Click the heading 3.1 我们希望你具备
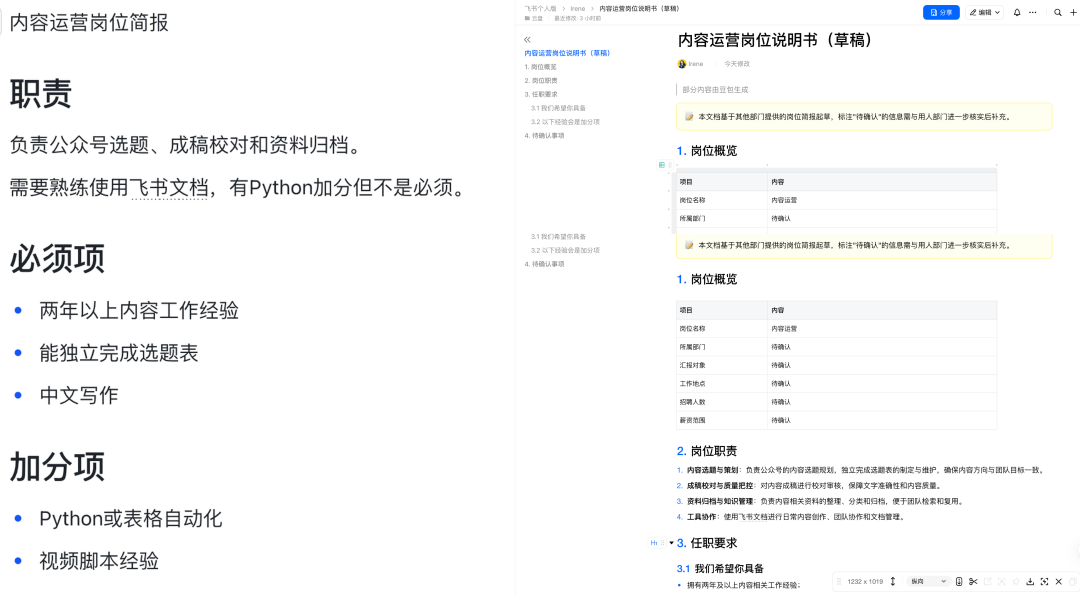 720,568
